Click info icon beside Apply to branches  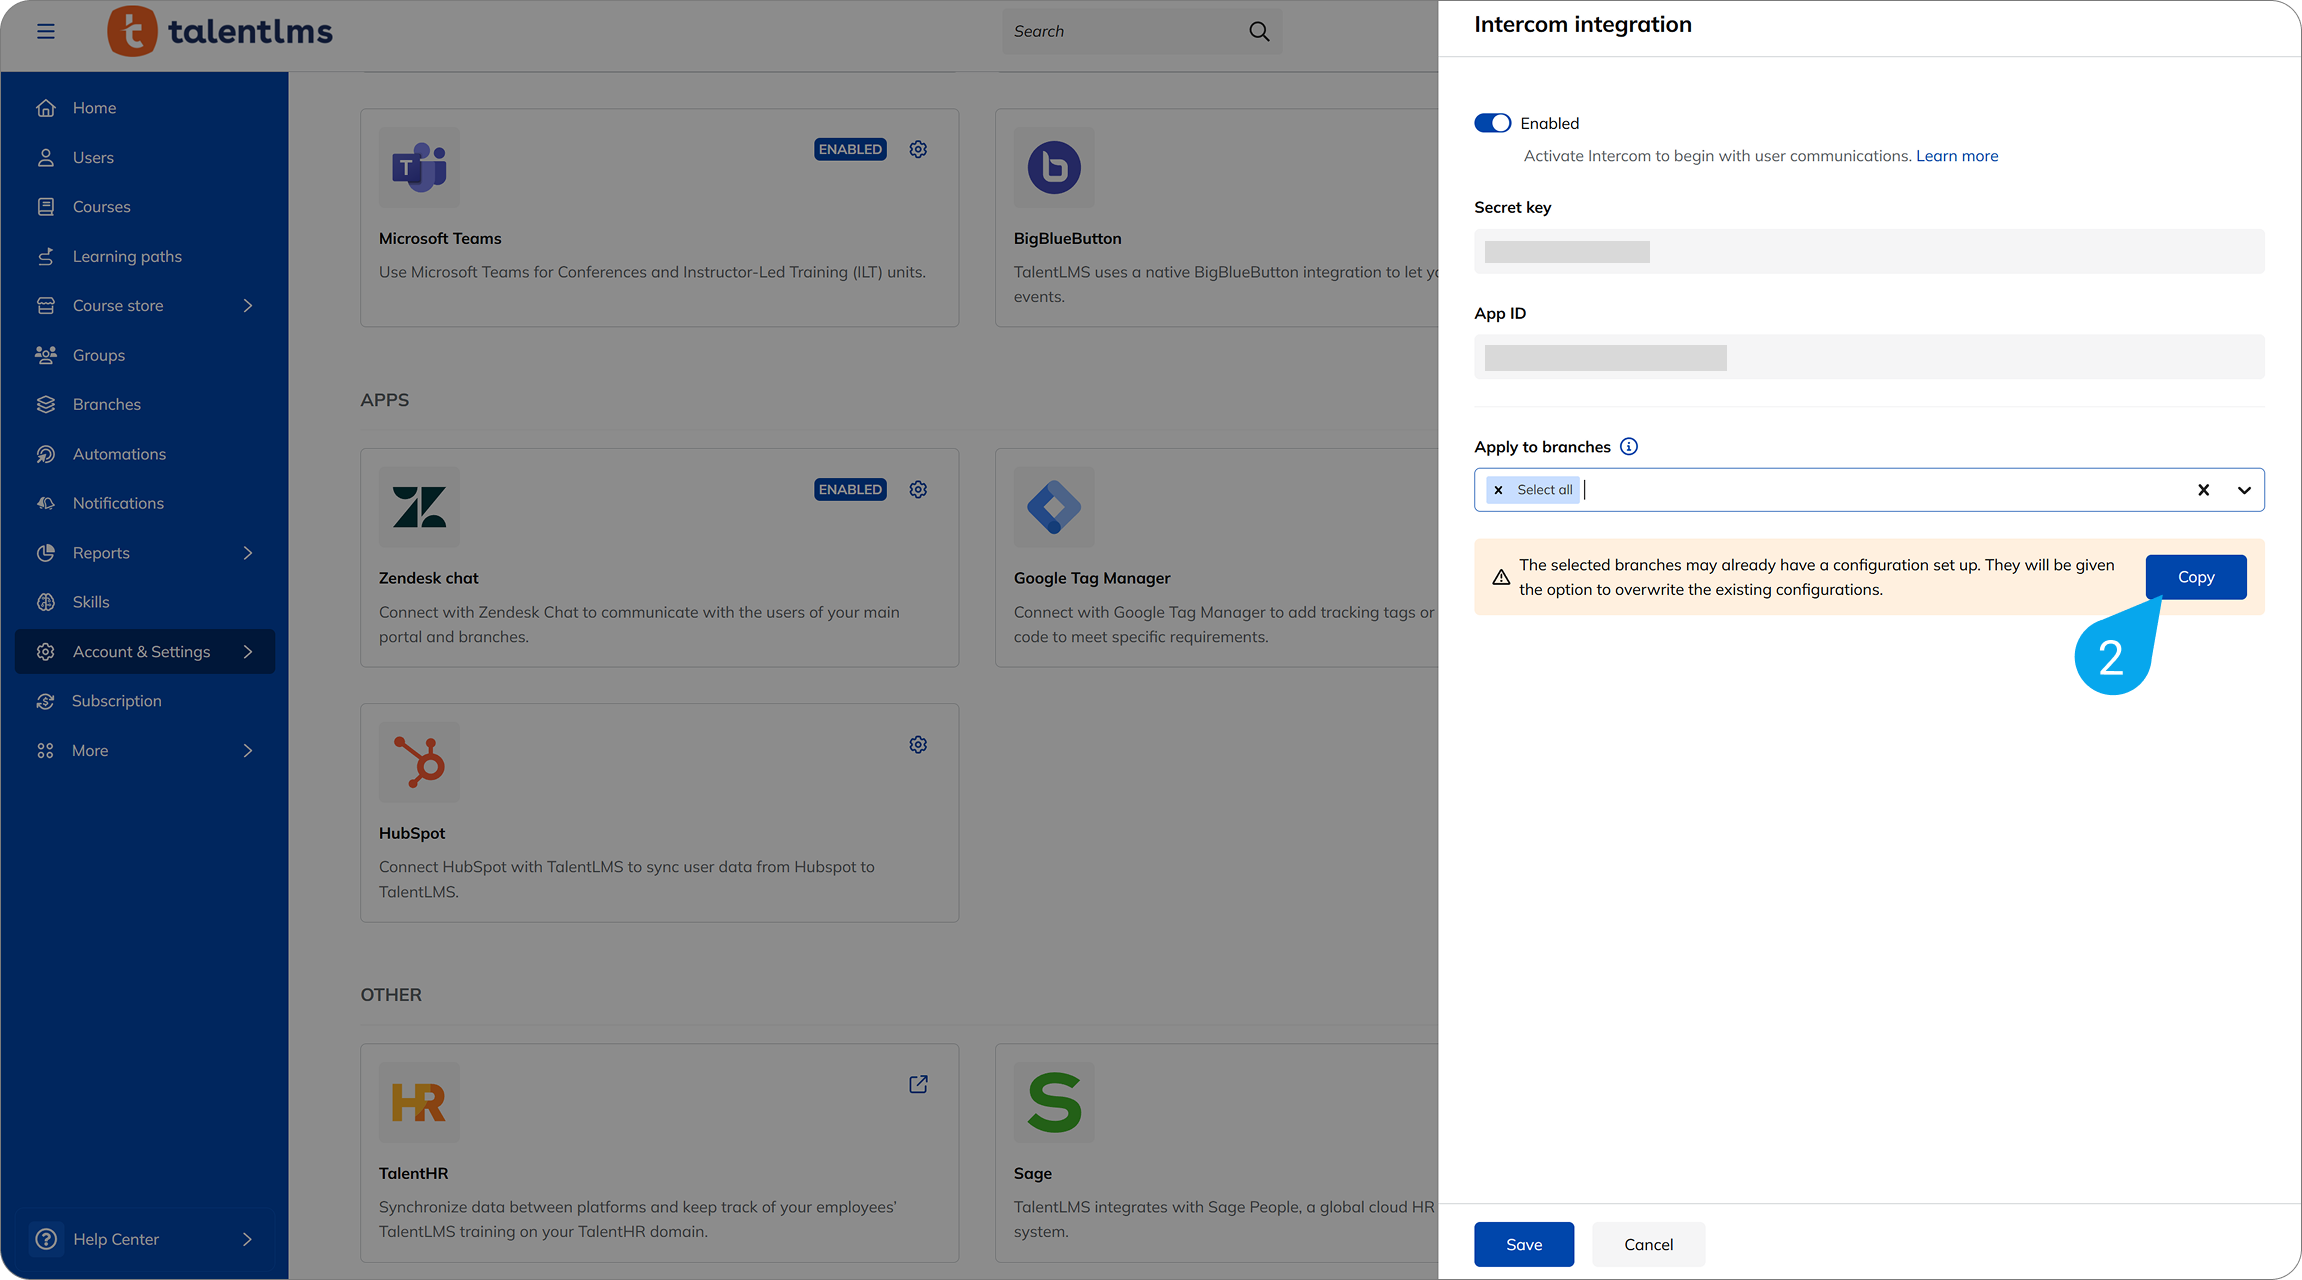(x=1629, y=447)
